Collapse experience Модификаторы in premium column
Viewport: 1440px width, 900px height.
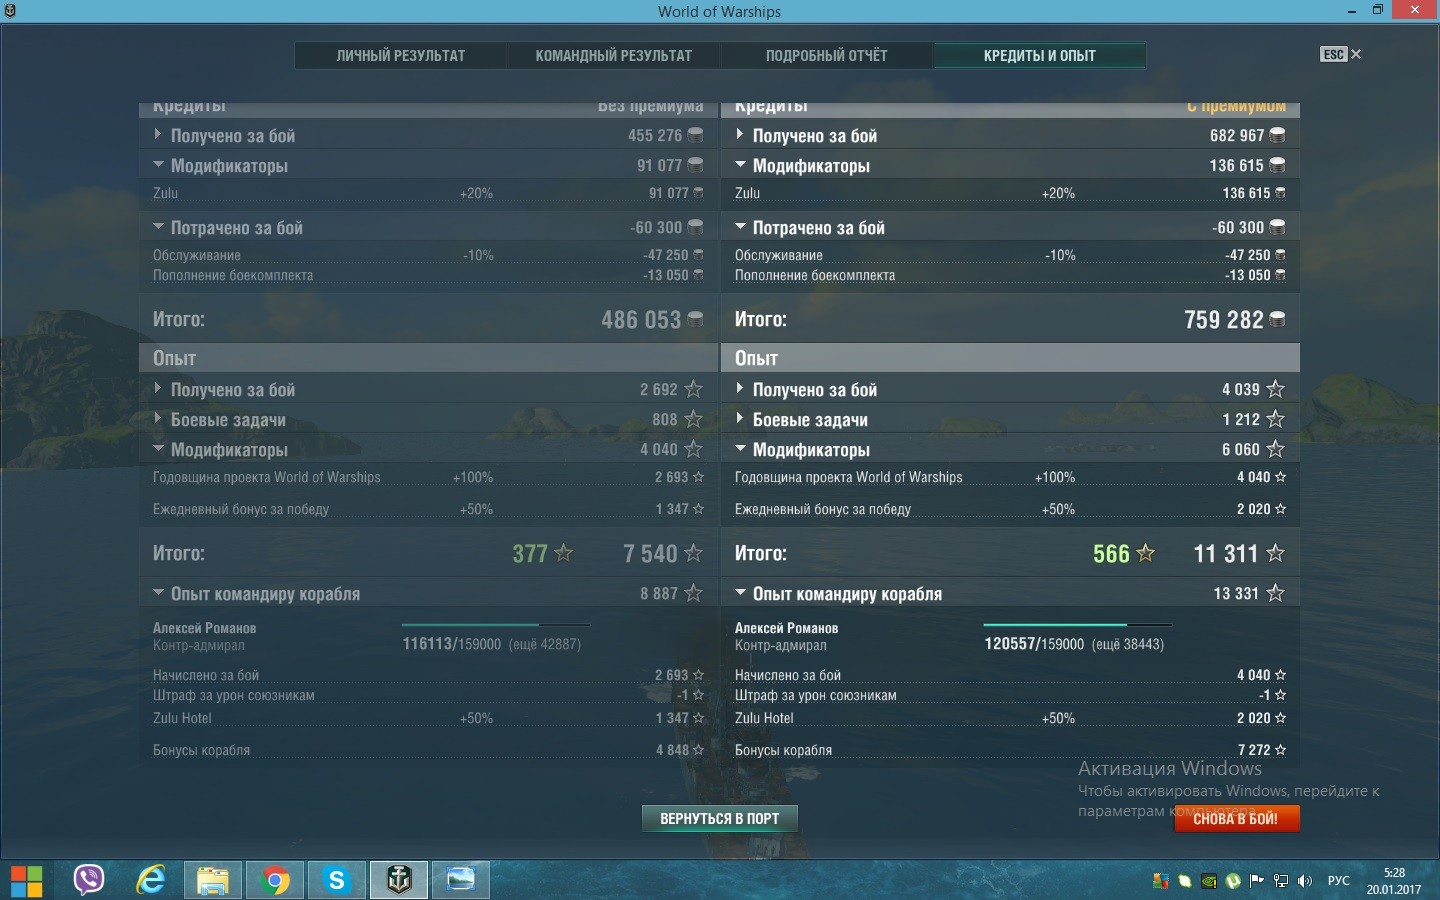pyautogui.click(x=740, y=449)
